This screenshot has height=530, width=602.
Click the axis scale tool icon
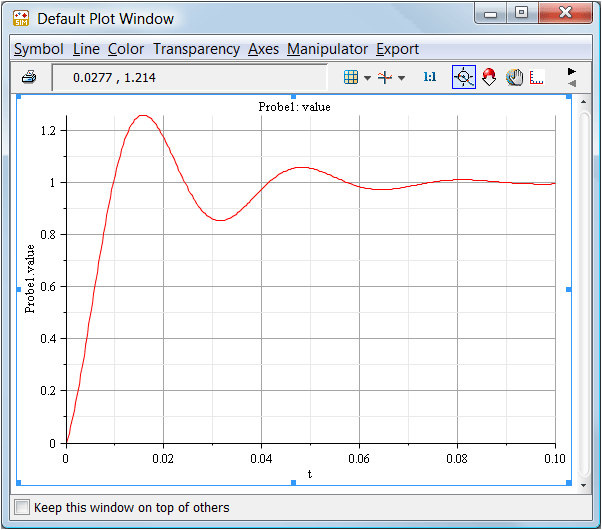tap(537, 77)
